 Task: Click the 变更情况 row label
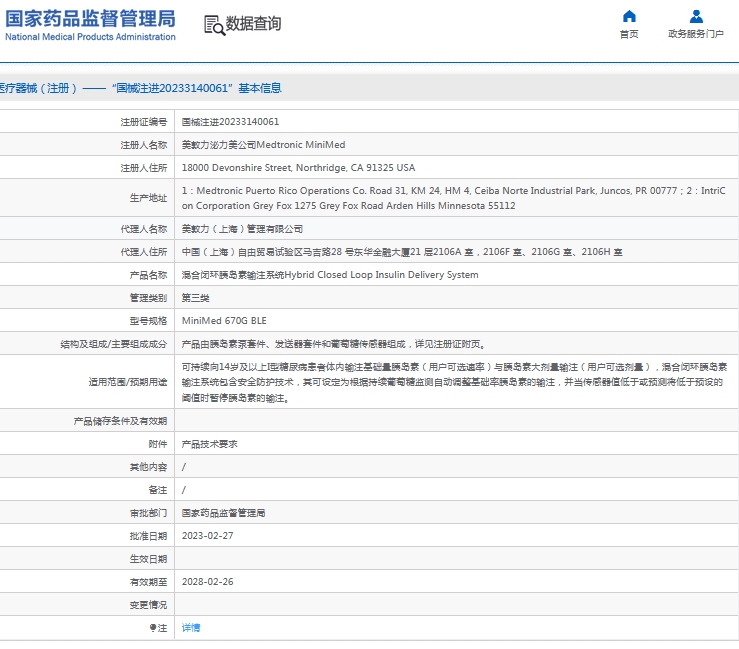click(x=148, y=605)
